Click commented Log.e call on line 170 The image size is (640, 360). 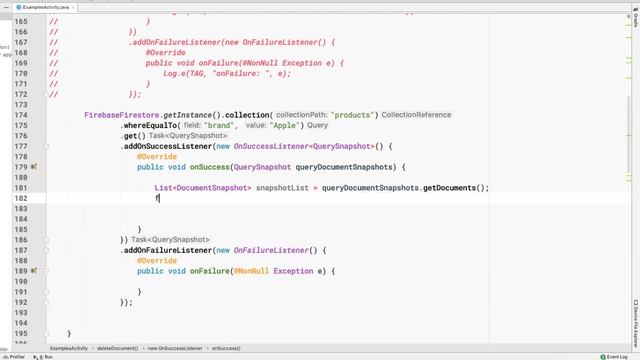227,73
